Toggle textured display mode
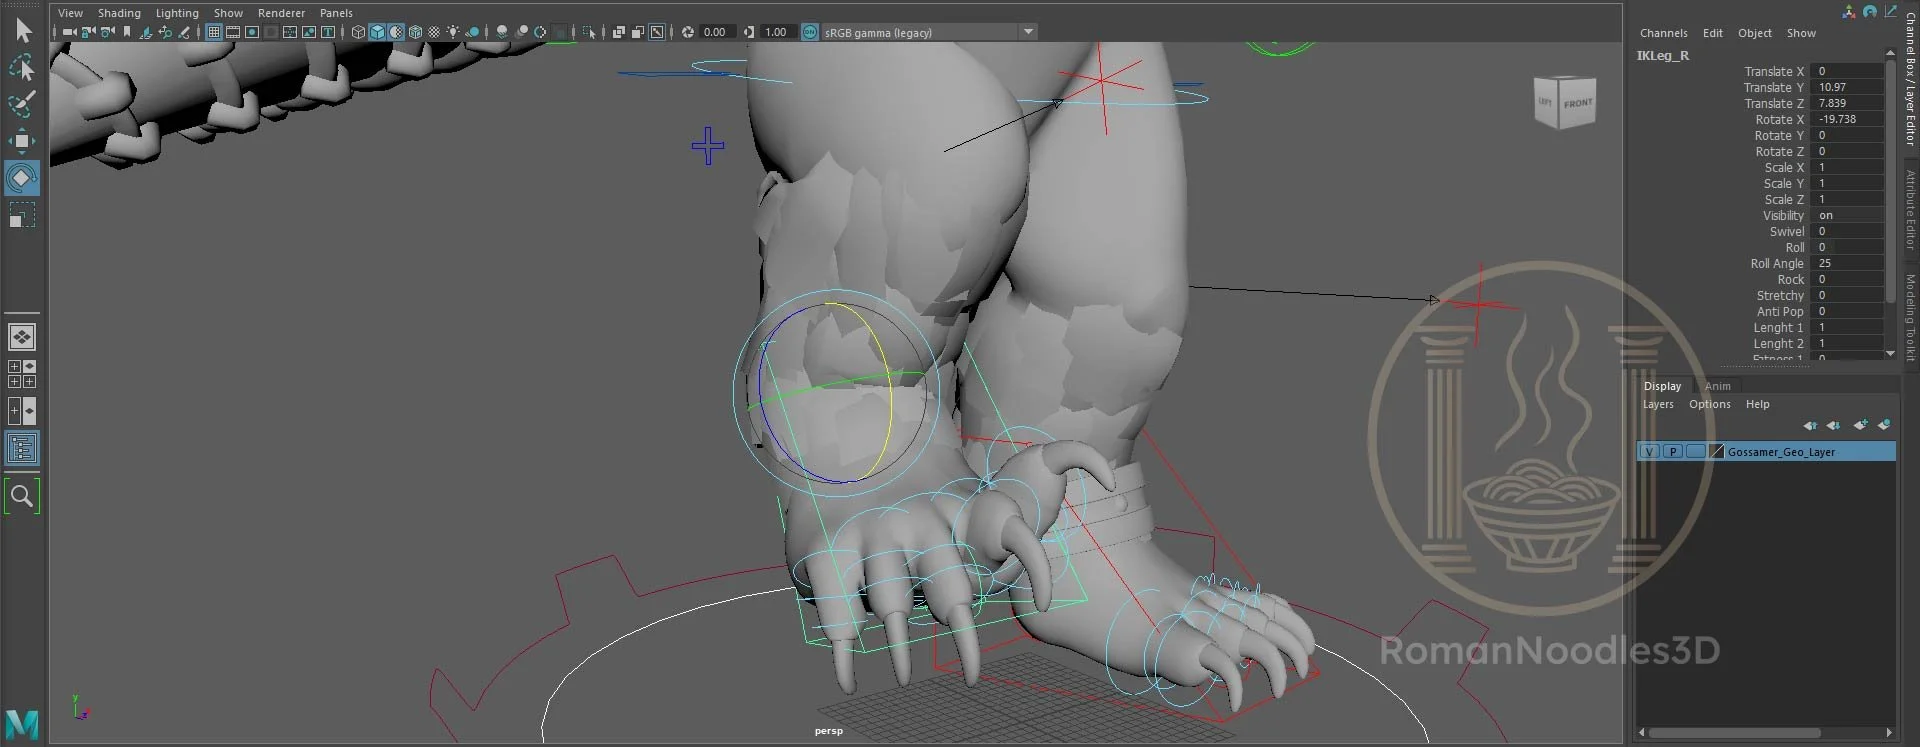 [x=434, y=32]
